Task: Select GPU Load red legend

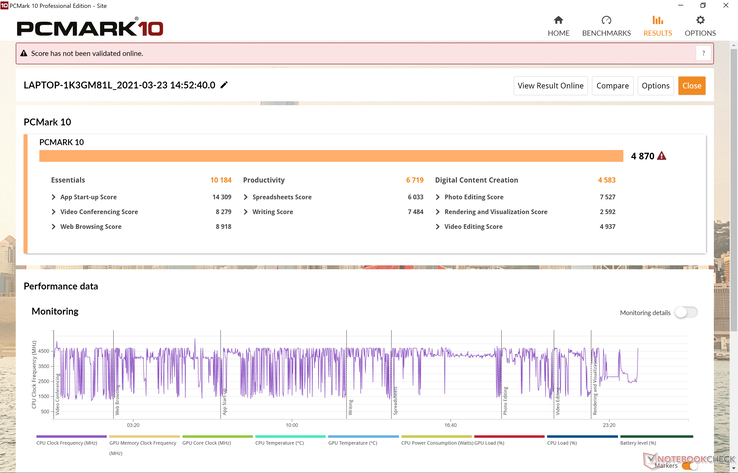Action: (x=509, y=440)
